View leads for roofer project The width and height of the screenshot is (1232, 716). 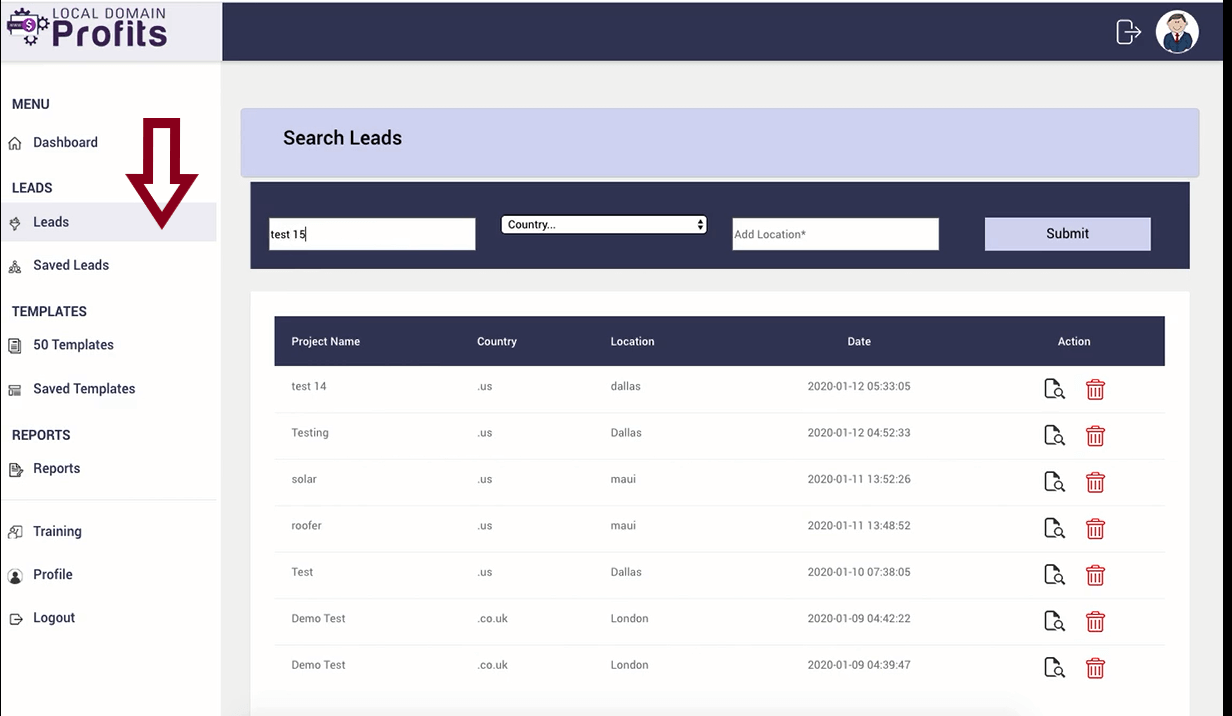[1054, 528]
